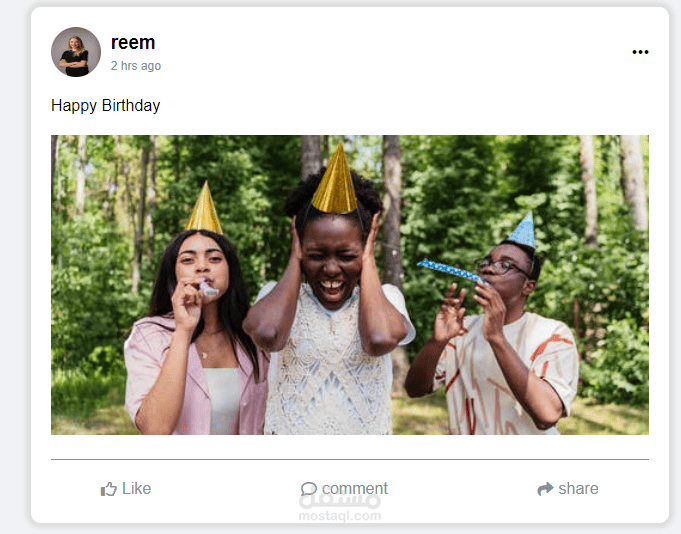Viewport: 681px width, 534px height.
Task: Click the '2 hrs ago' timestamp
Action: click(136, 66)
